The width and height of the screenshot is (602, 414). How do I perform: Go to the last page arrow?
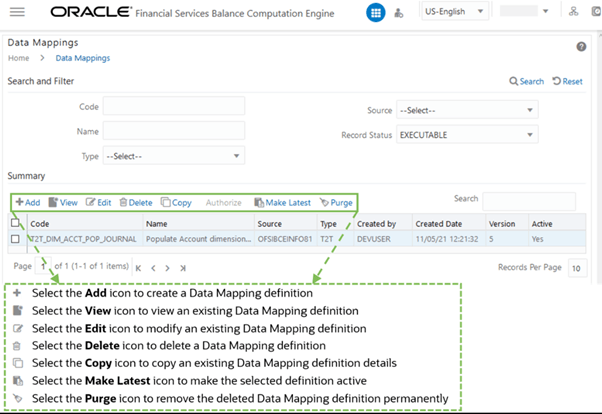point(183,268)
